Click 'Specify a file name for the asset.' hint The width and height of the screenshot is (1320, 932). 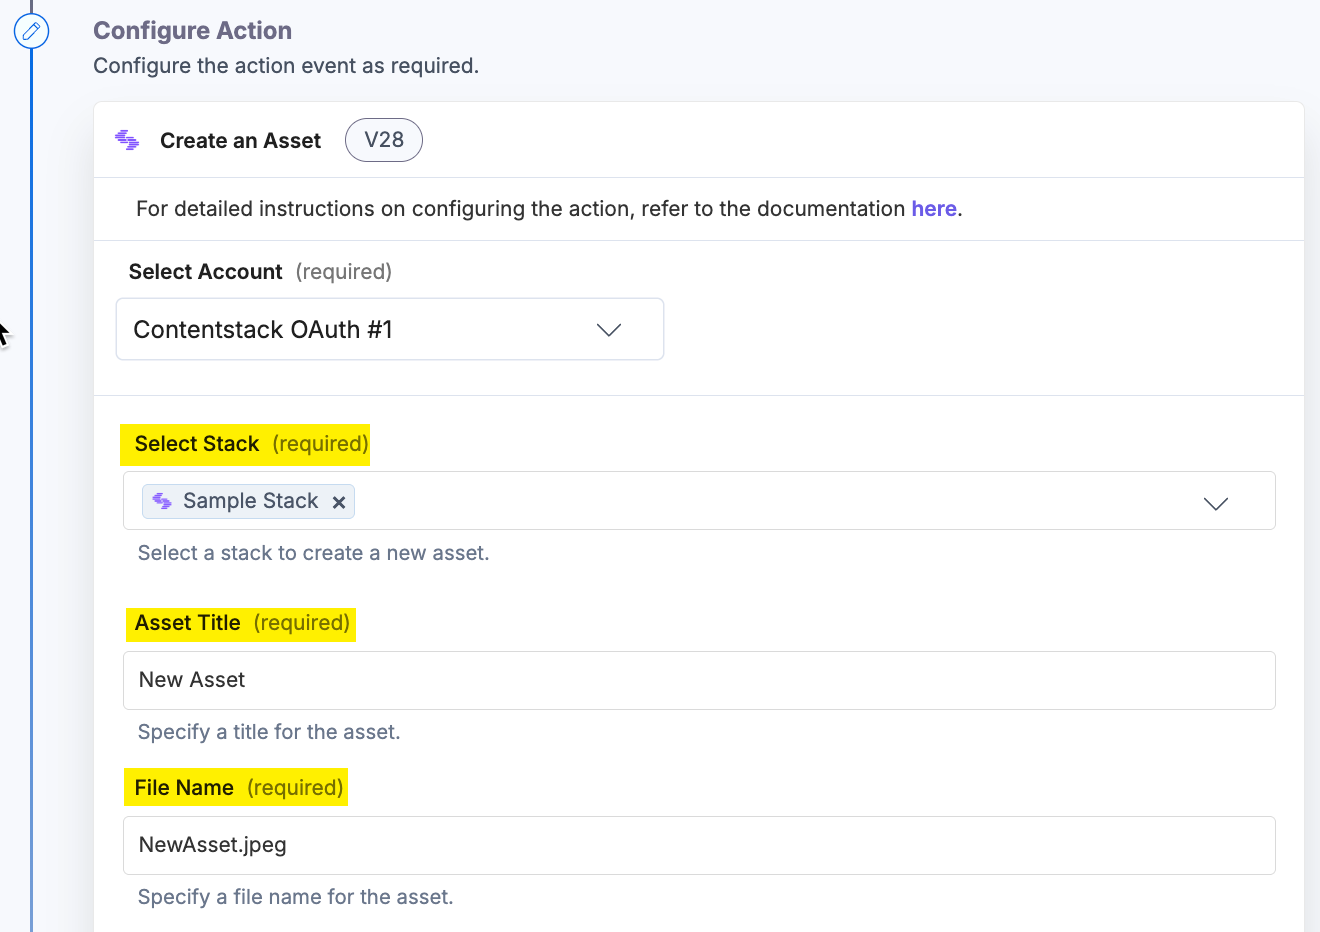(x=295, y=897)
